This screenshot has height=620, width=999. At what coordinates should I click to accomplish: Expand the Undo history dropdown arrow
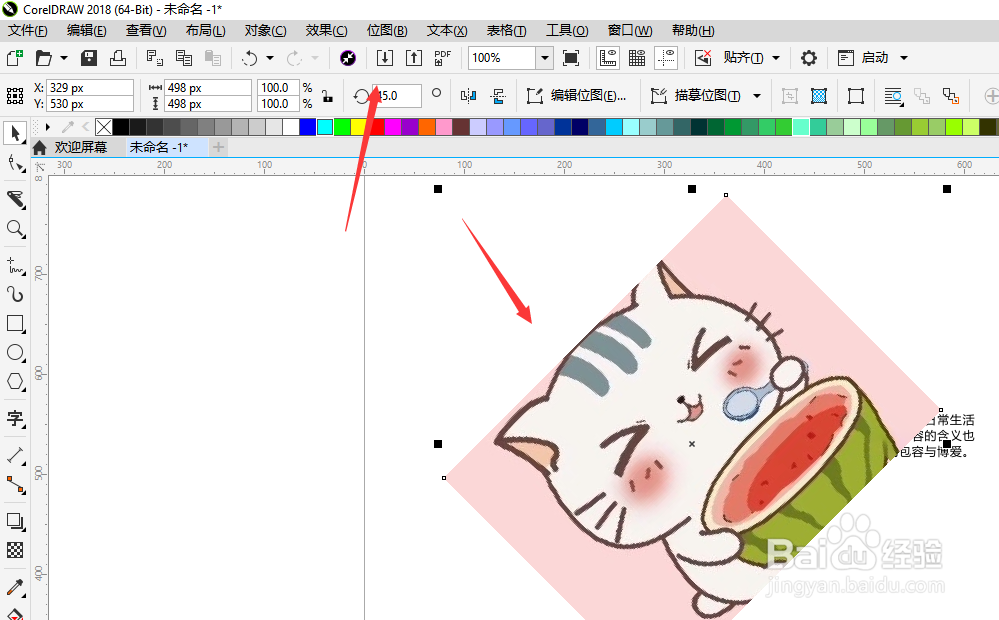[270, 58]
